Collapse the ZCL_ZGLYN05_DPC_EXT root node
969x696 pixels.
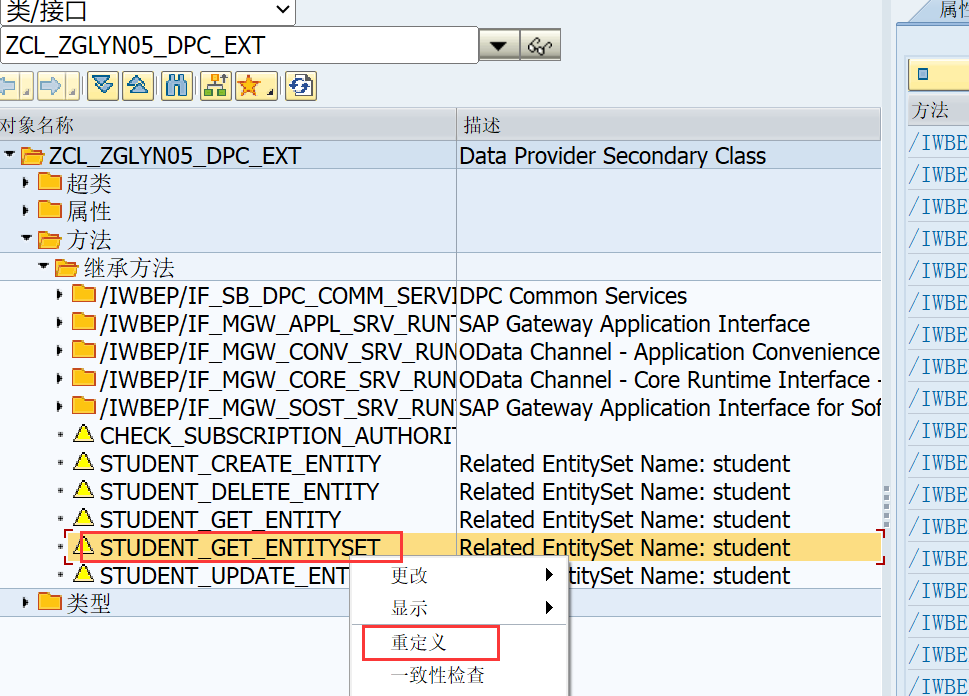9,155
